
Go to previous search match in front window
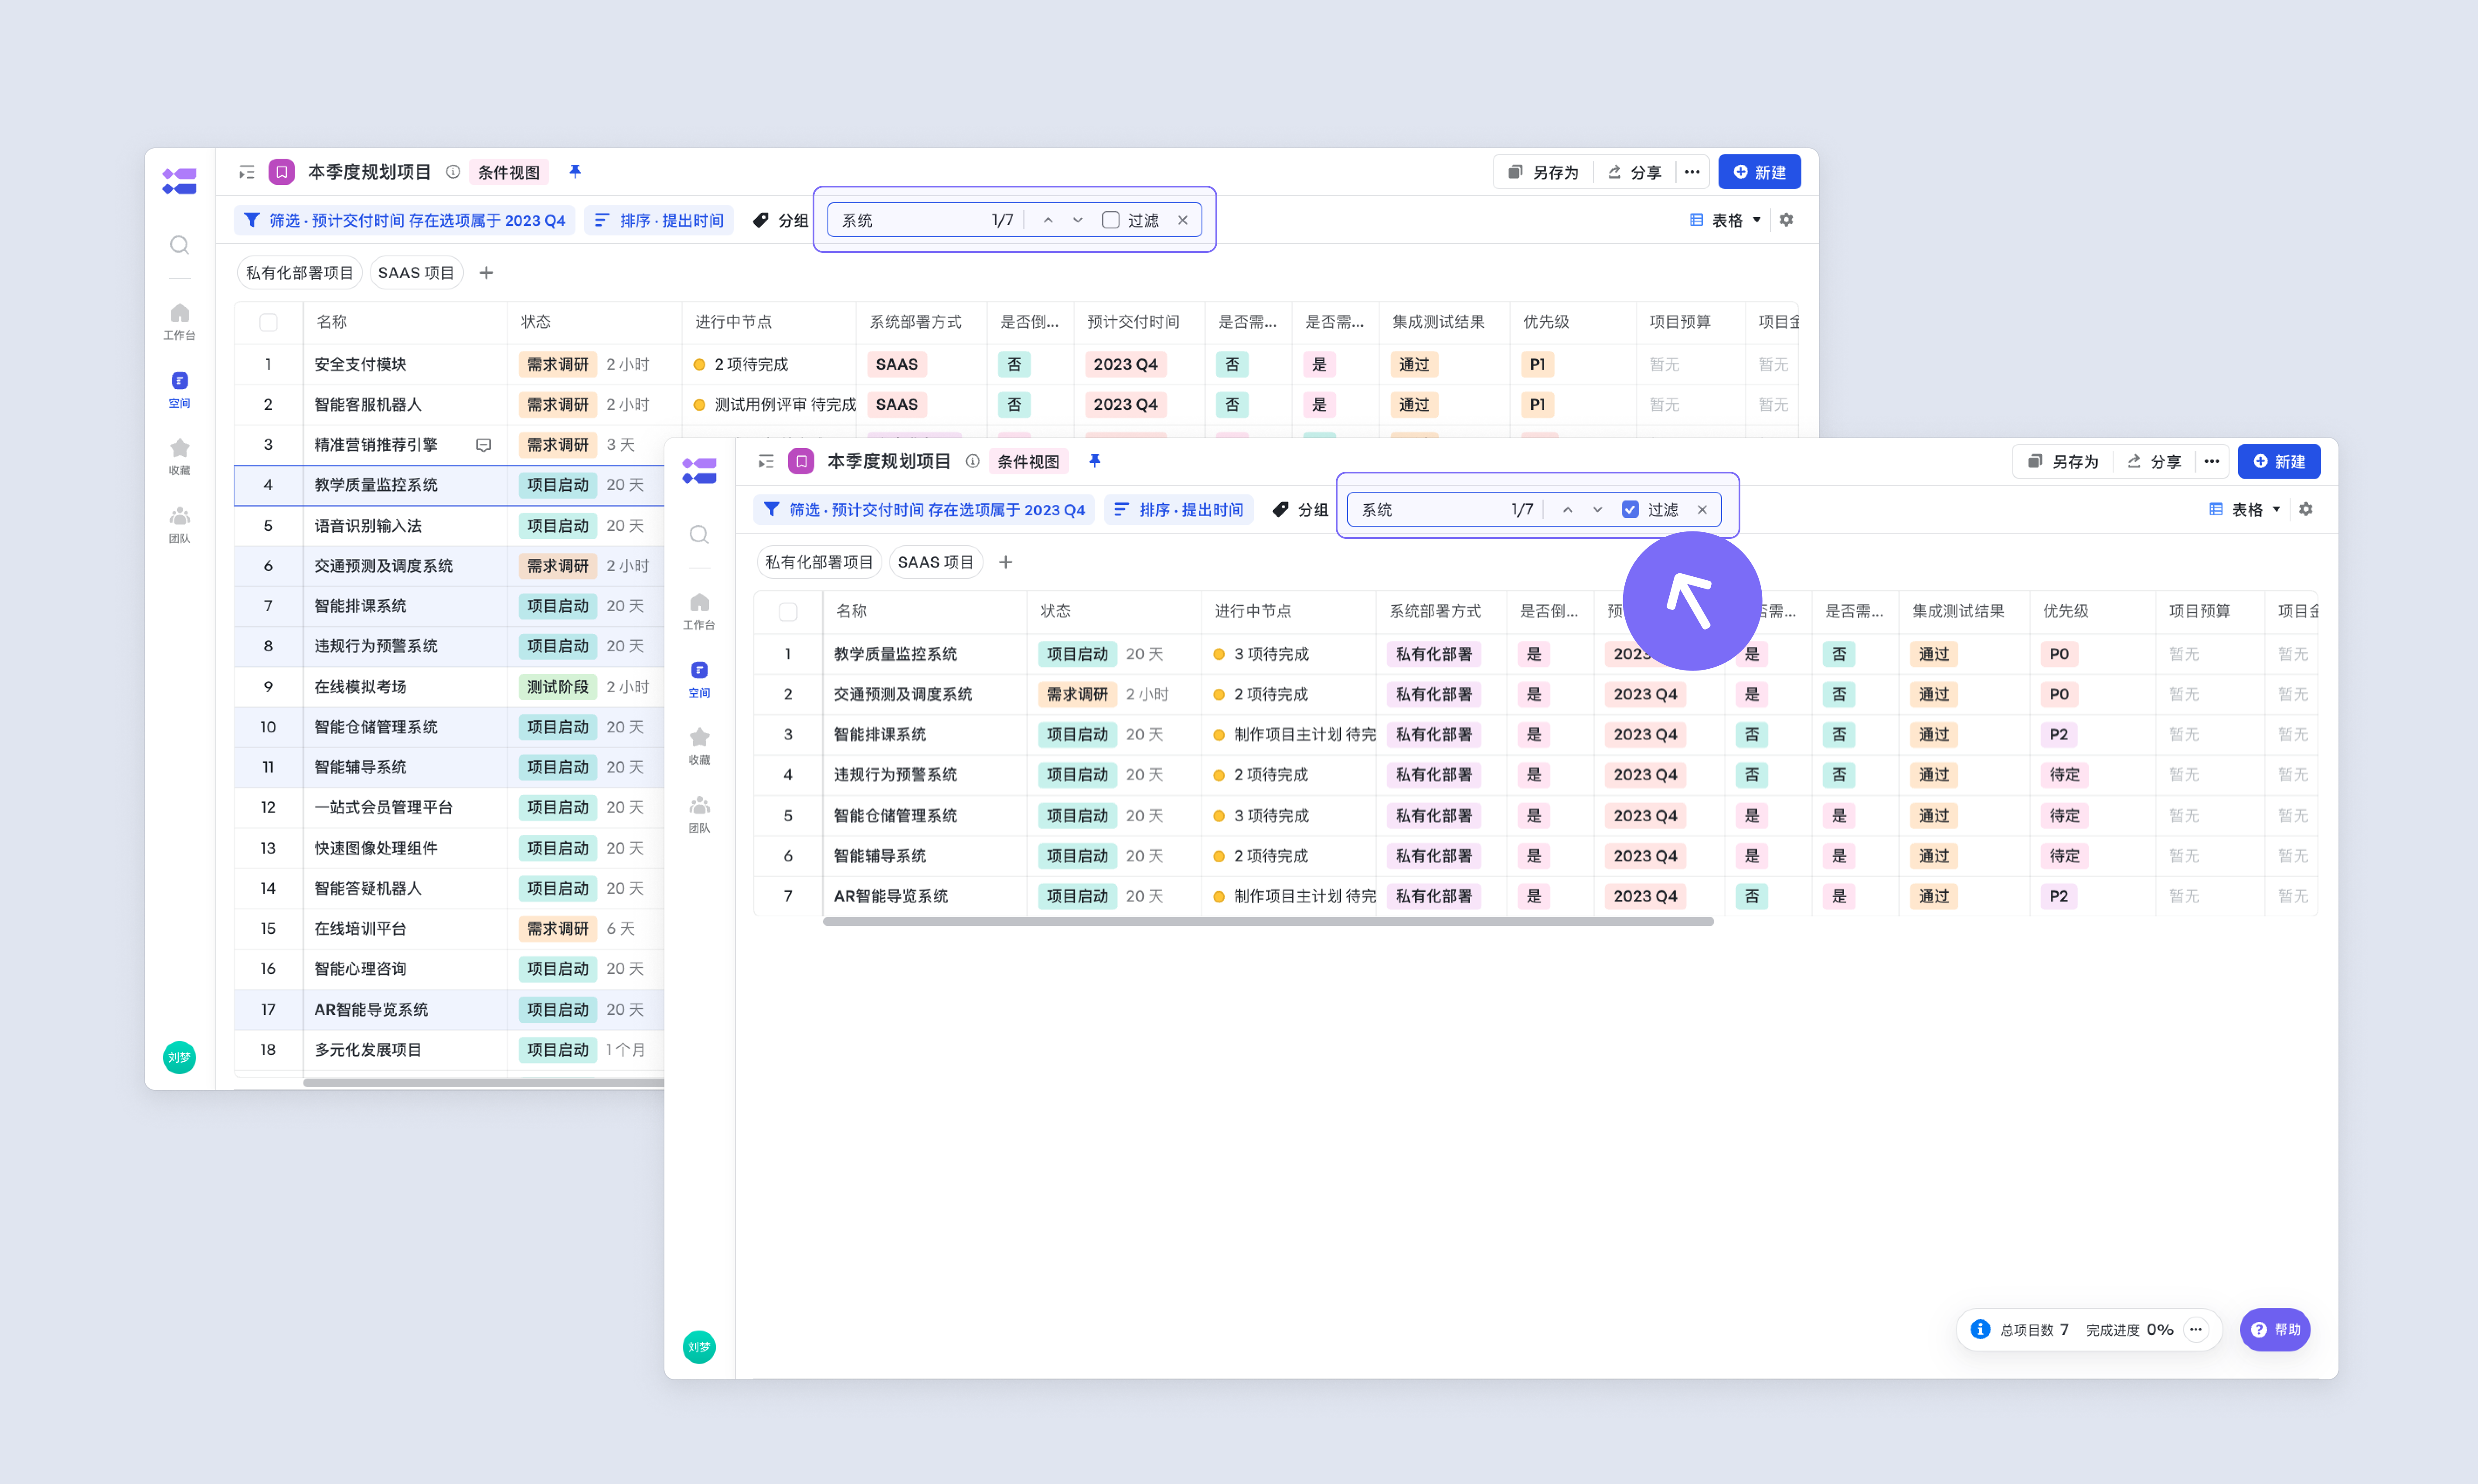(1568, 509)
